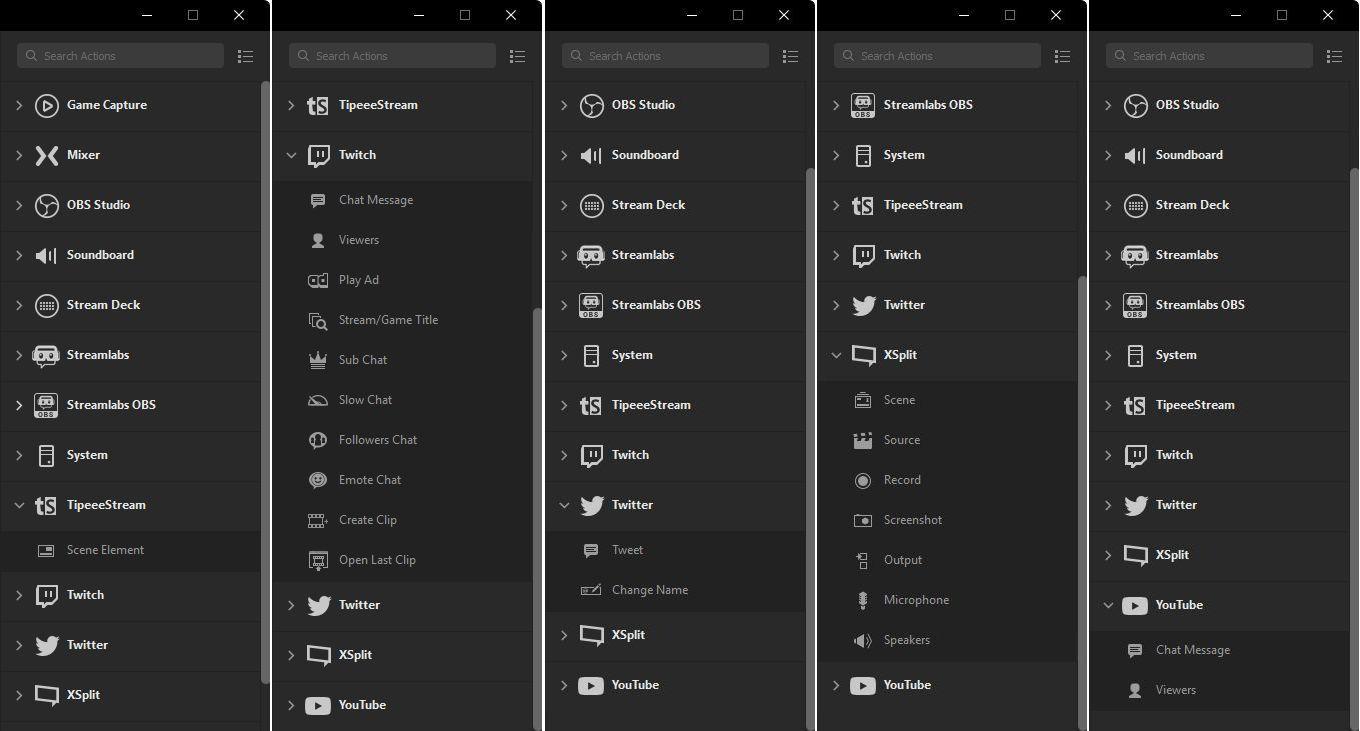1360x731 pixels.
Task: Select the Tweet action icon
Action: pos(591,550)
